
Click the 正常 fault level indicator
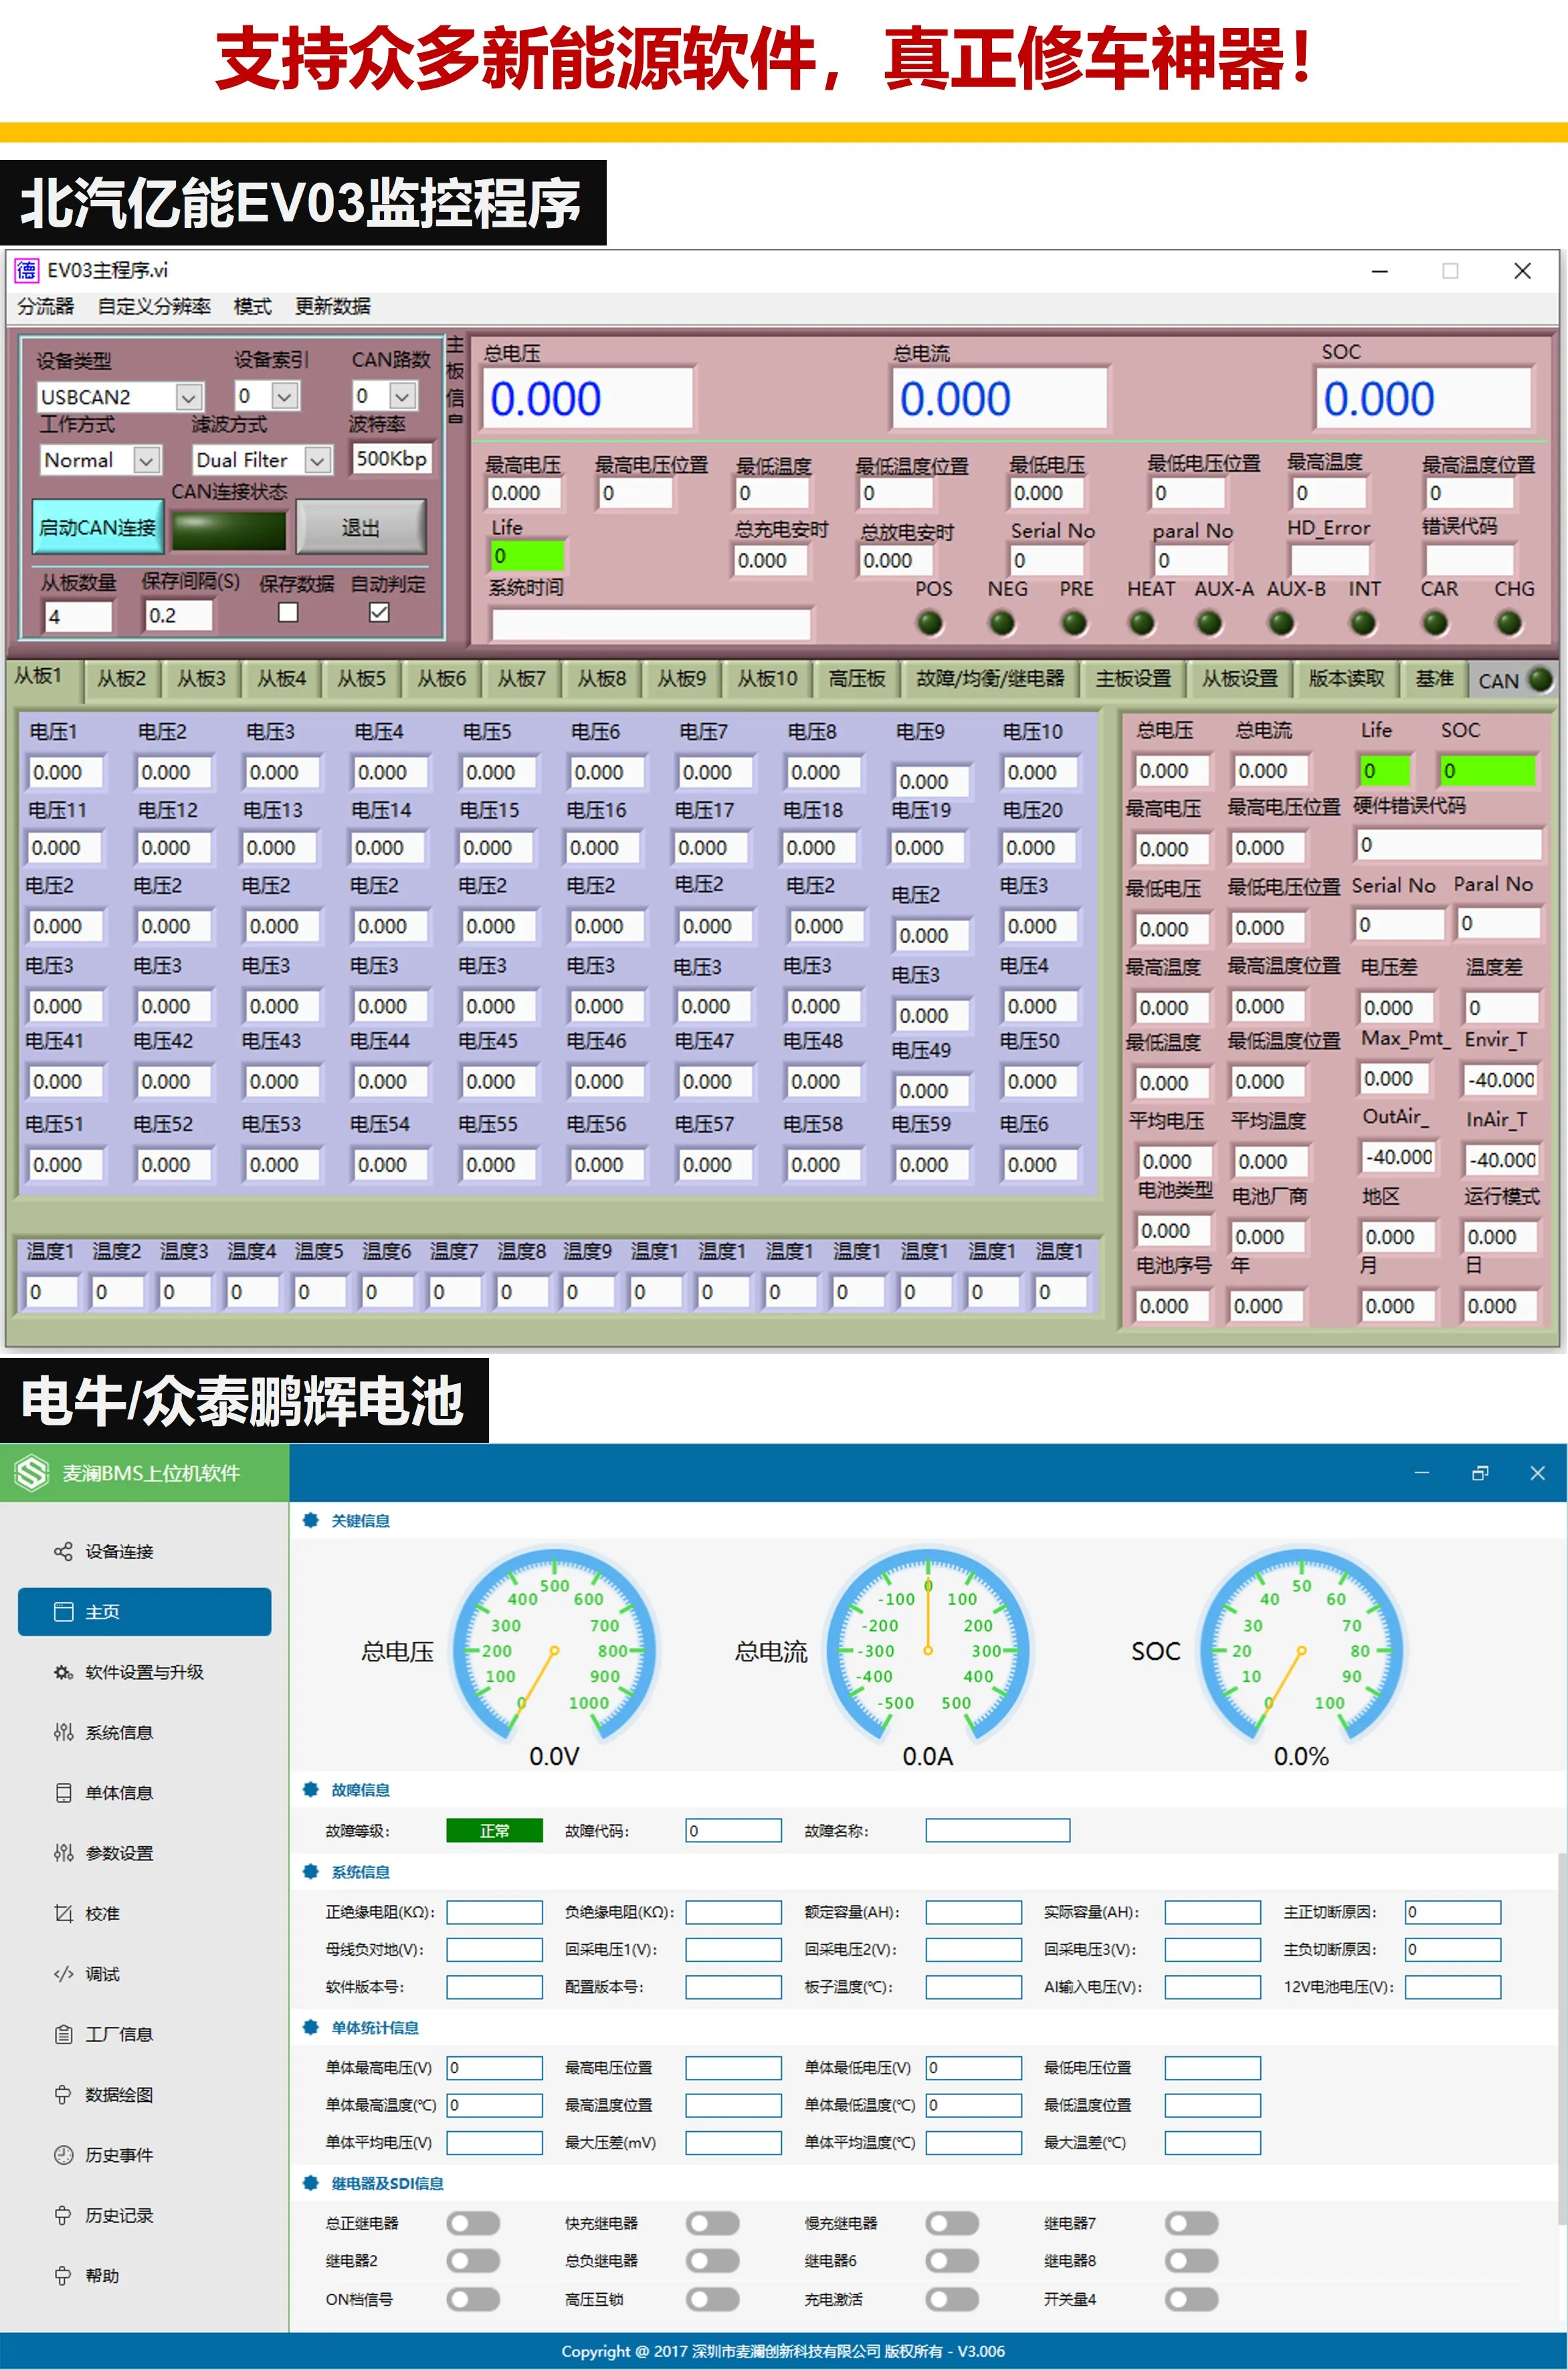click(494, 1830)
